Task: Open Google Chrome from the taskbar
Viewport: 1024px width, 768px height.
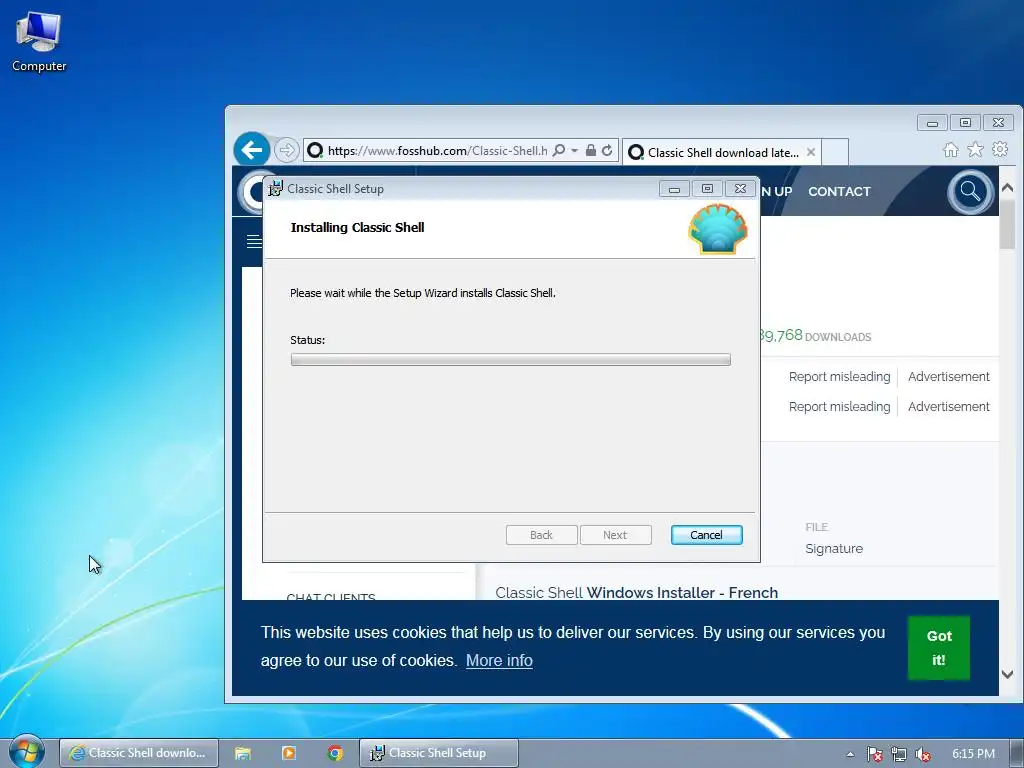Action: point(335,753)
